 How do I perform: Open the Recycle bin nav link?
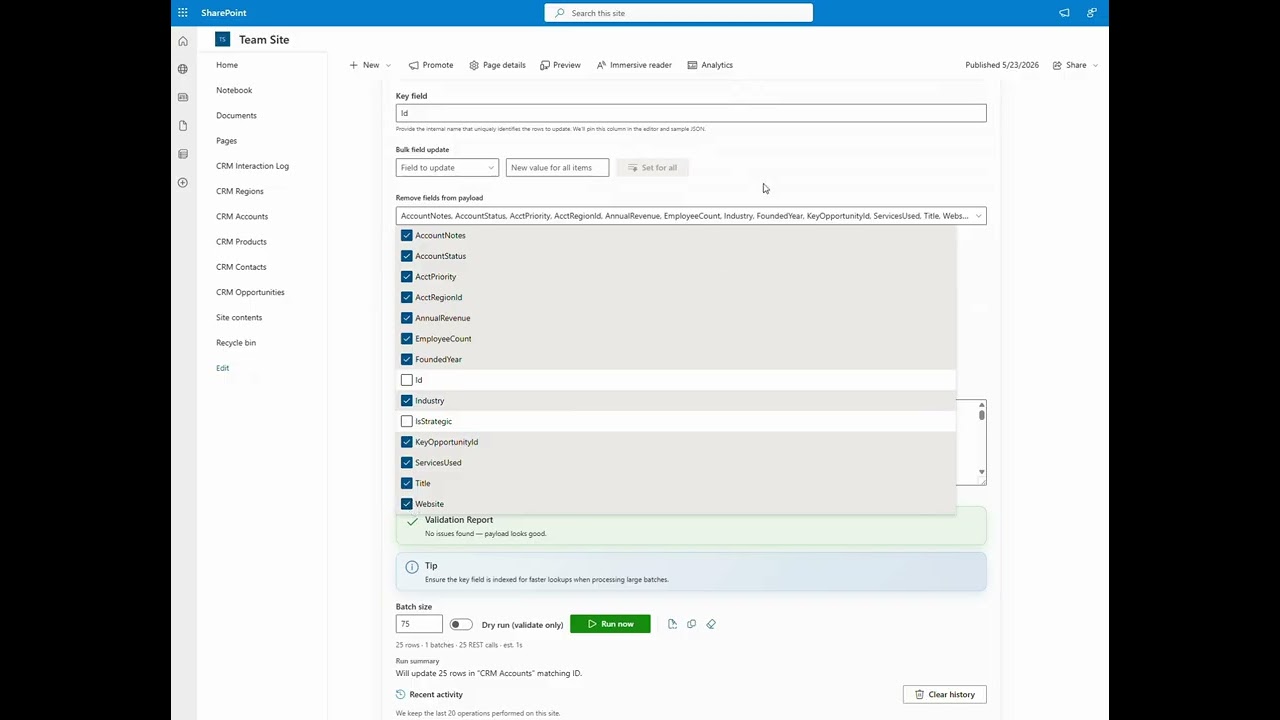236,342
